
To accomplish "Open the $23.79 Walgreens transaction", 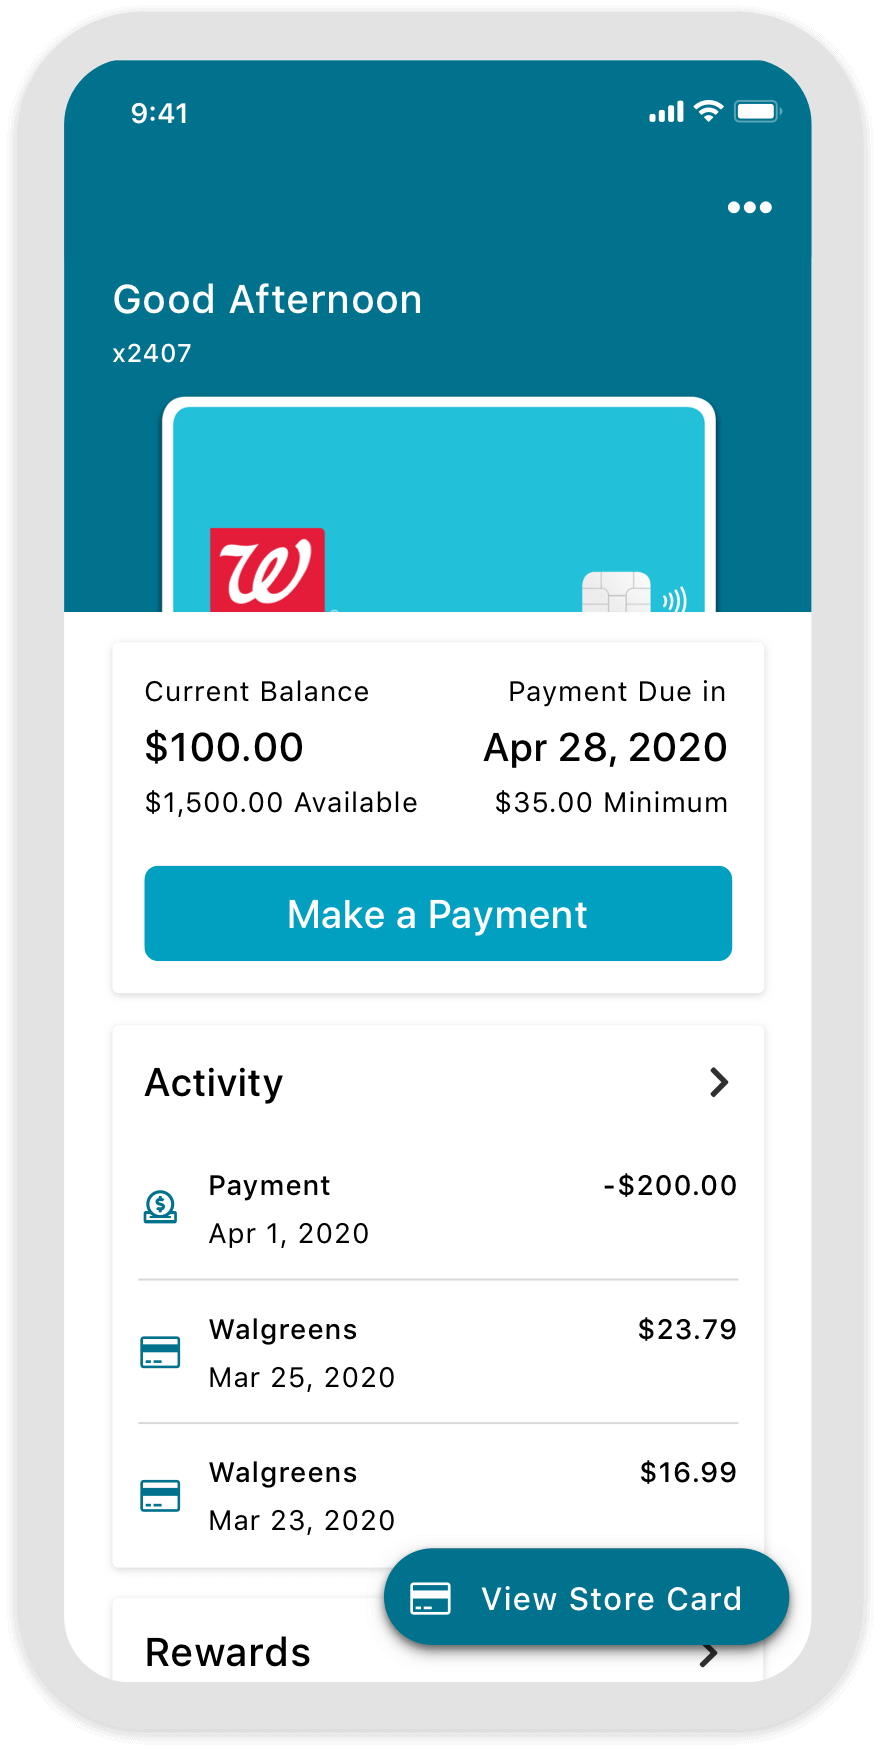I will 438,1353.
